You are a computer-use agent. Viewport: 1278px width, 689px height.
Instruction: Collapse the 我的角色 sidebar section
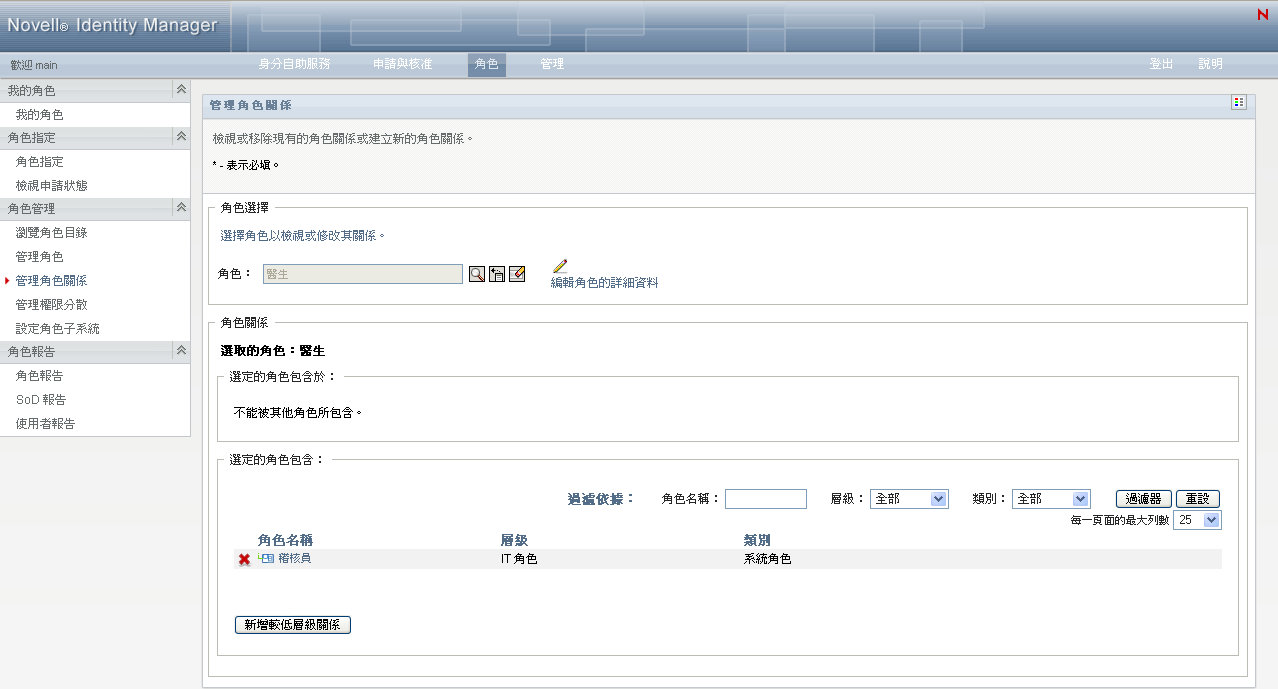[181, 90]
